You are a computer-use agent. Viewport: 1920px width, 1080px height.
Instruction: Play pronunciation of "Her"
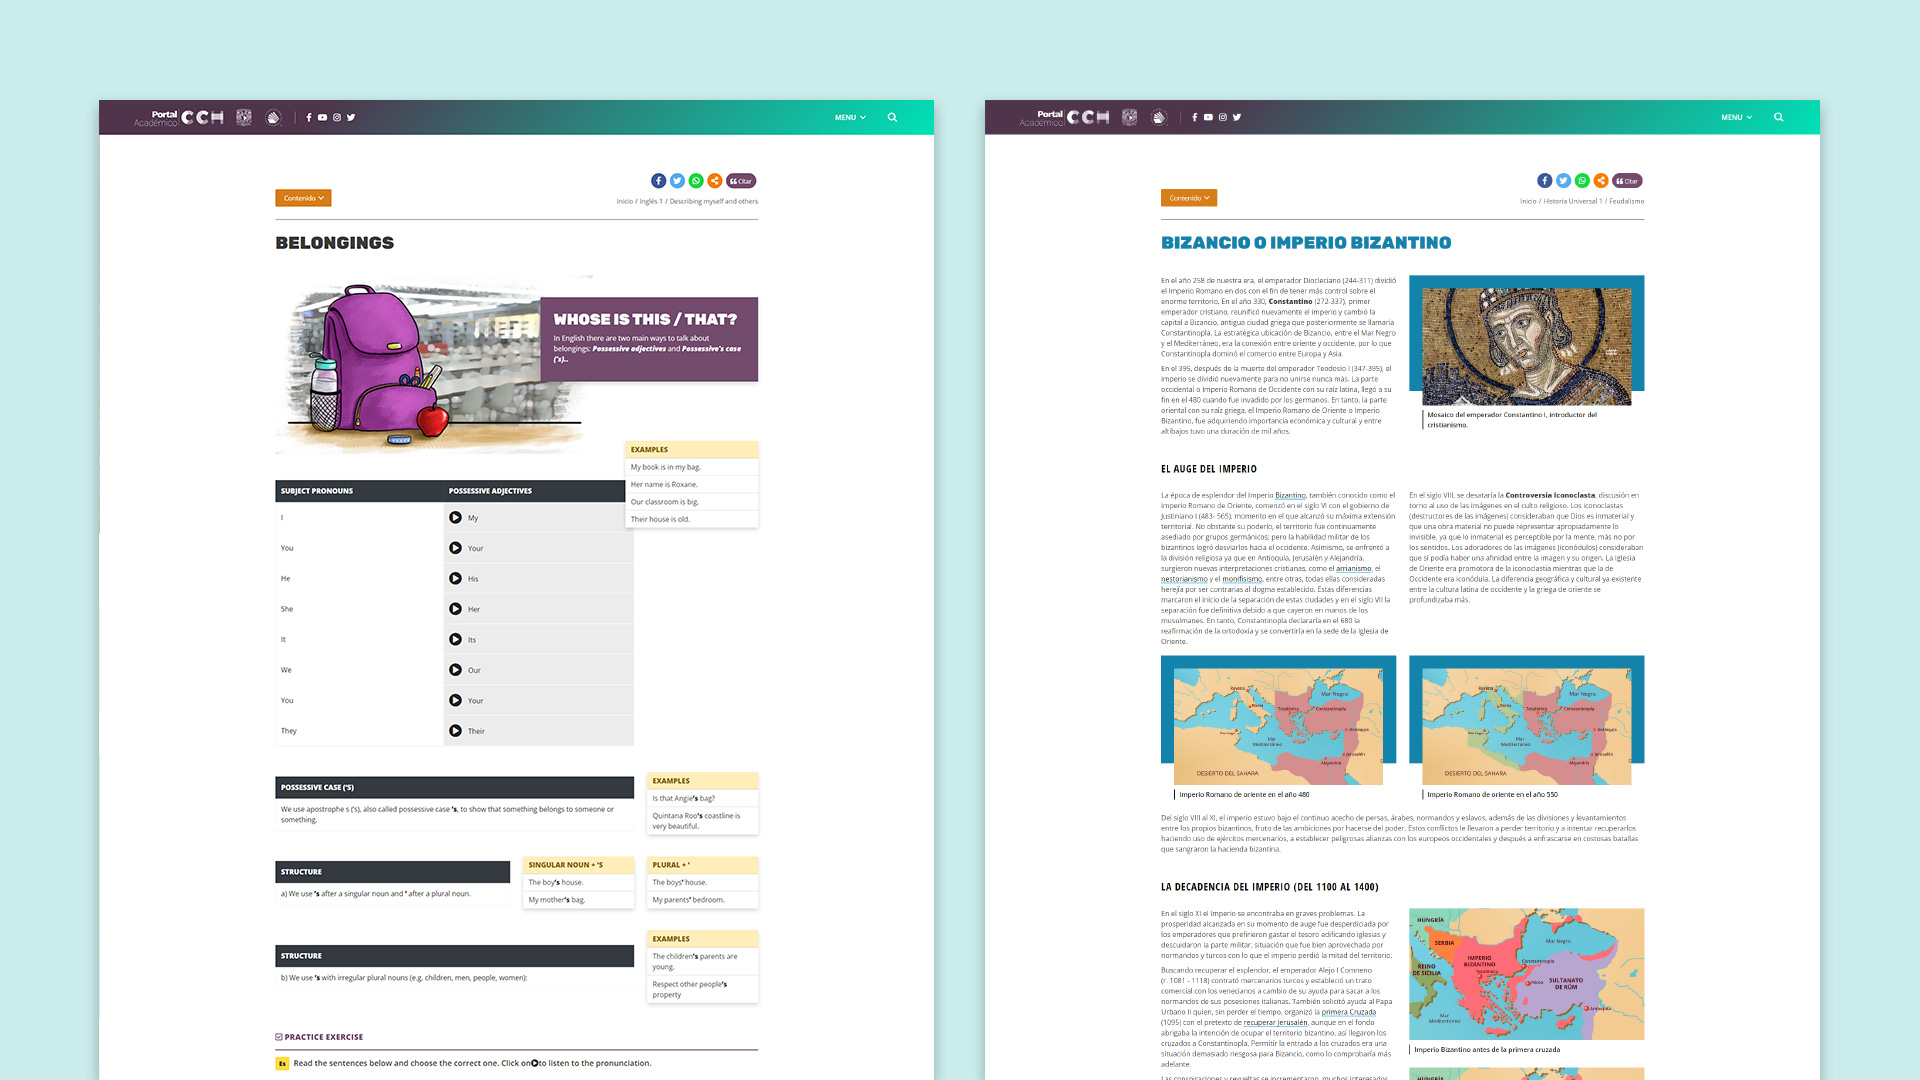[x=455, y=609]
